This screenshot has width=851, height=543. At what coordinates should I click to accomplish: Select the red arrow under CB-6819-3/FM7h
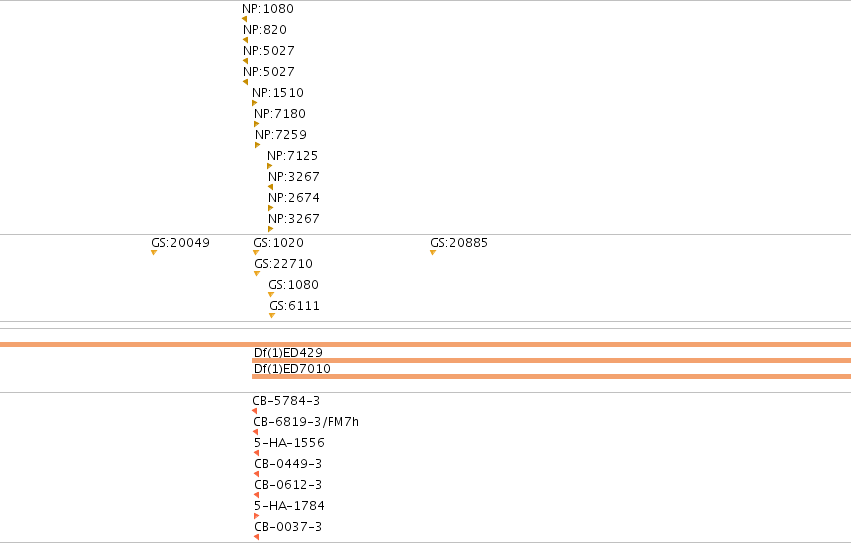[256, 432]
